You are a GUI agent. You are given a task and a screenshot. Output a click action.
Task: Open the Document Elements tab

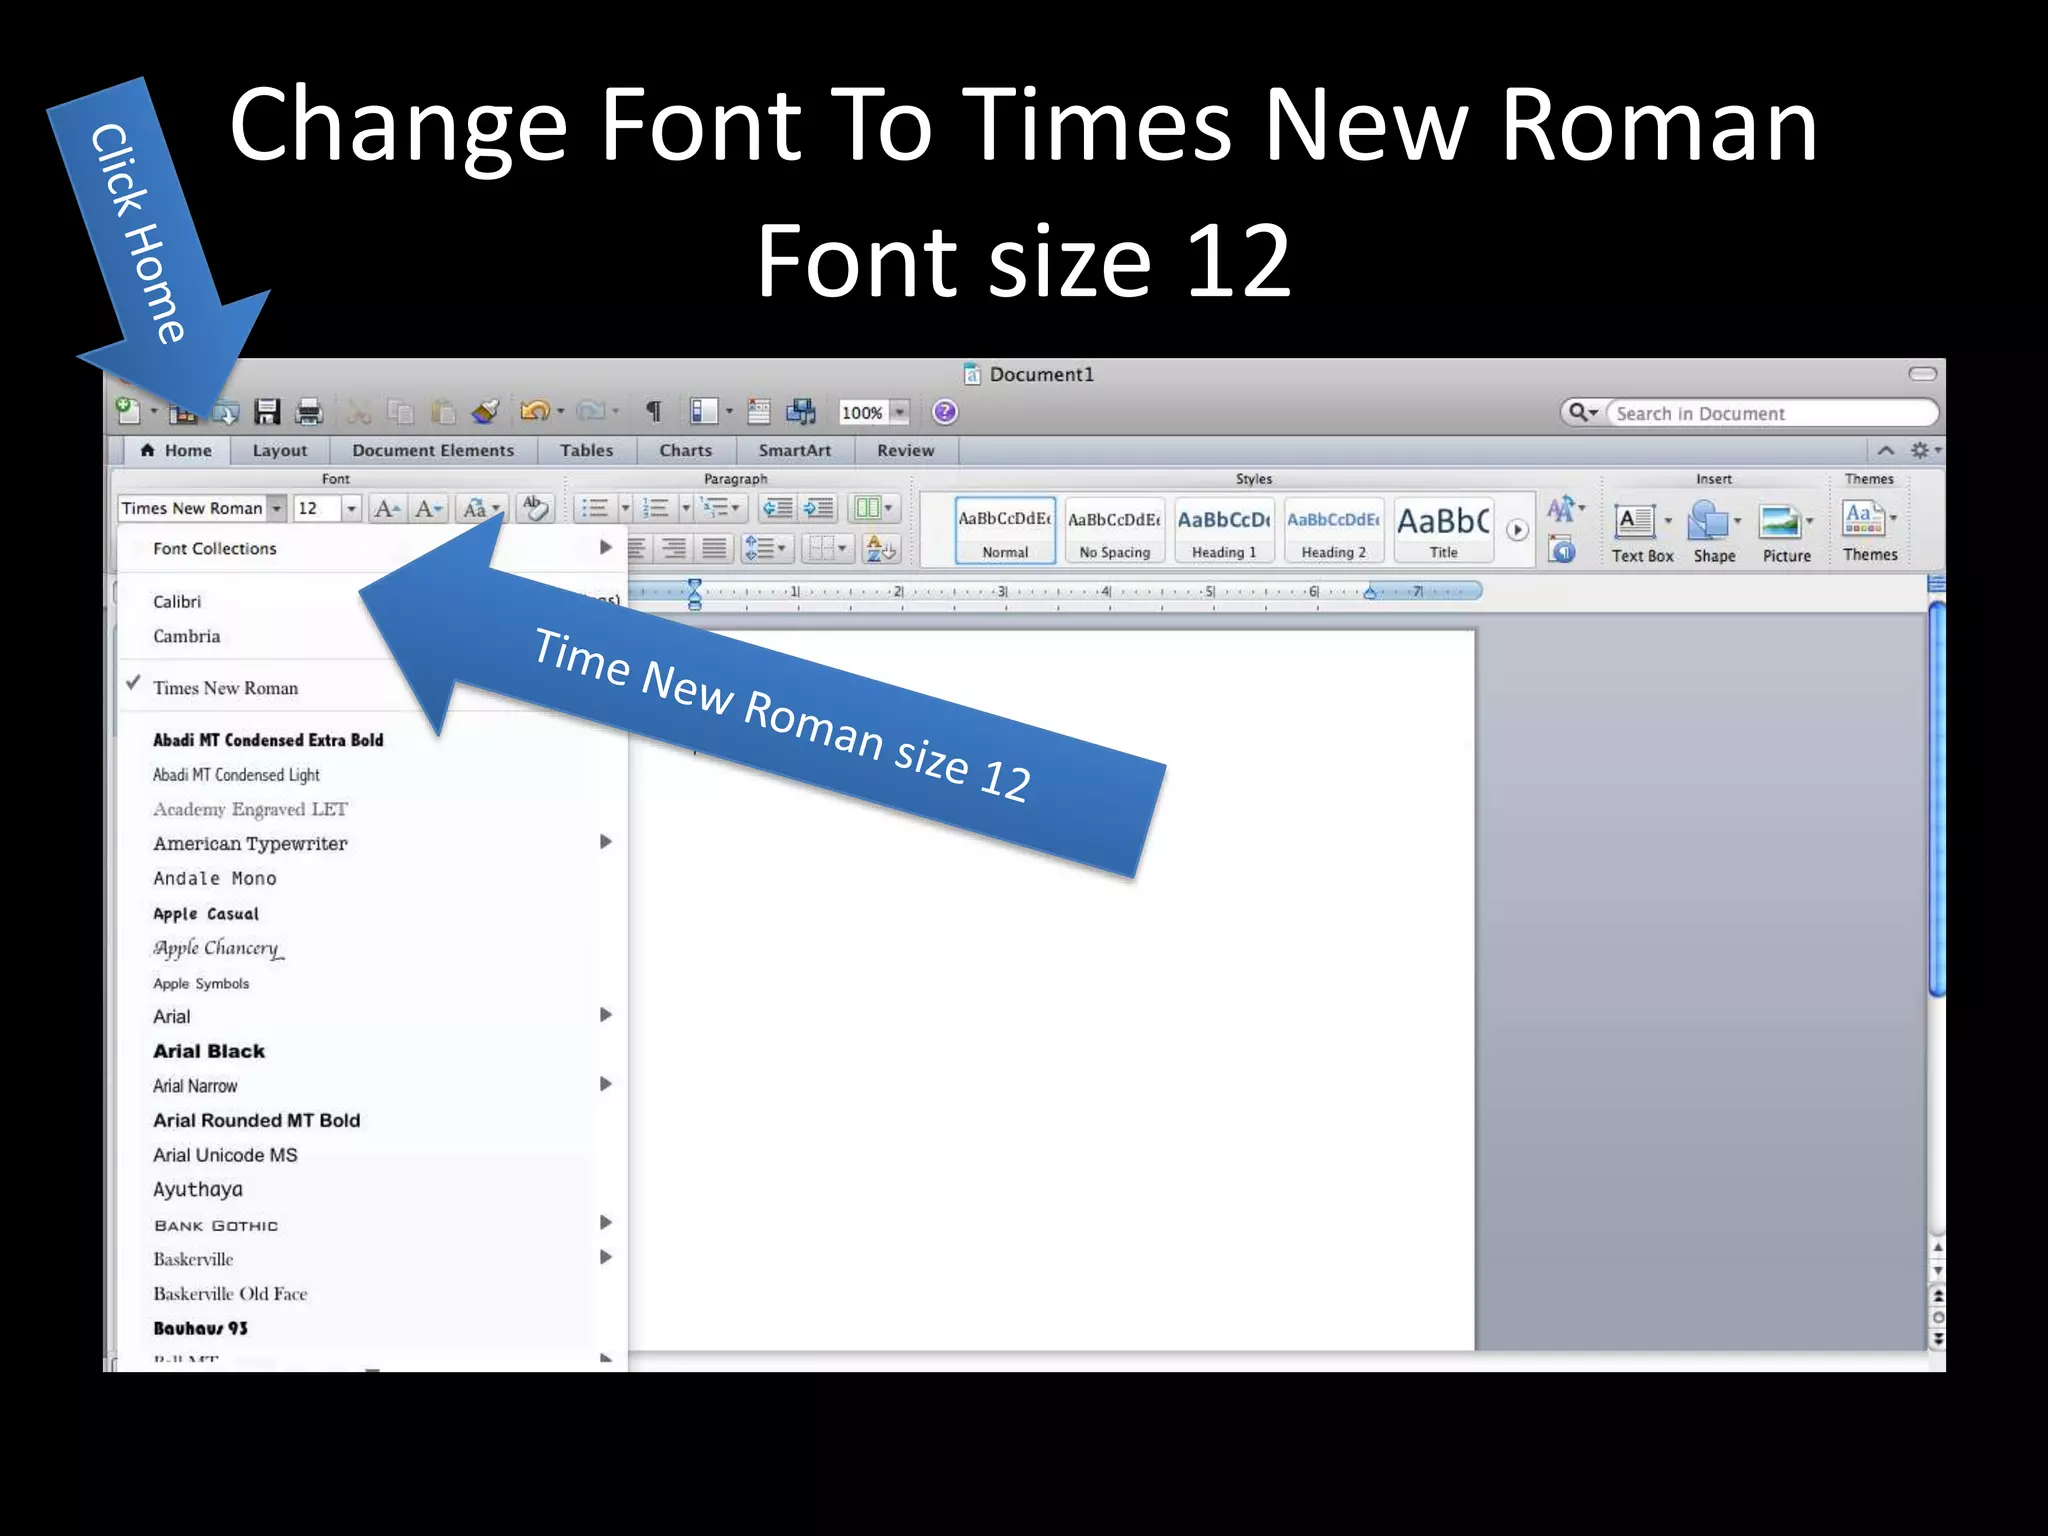click(433, 450)
